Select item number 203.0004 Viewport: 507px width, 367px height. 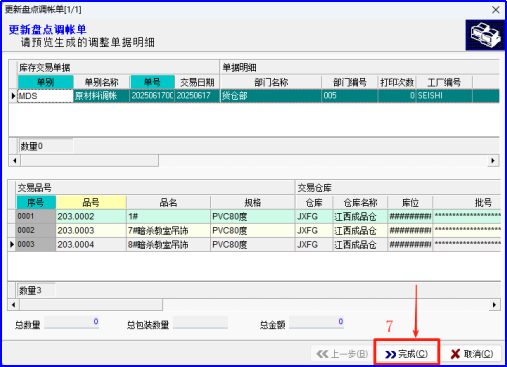click(91, 244)
